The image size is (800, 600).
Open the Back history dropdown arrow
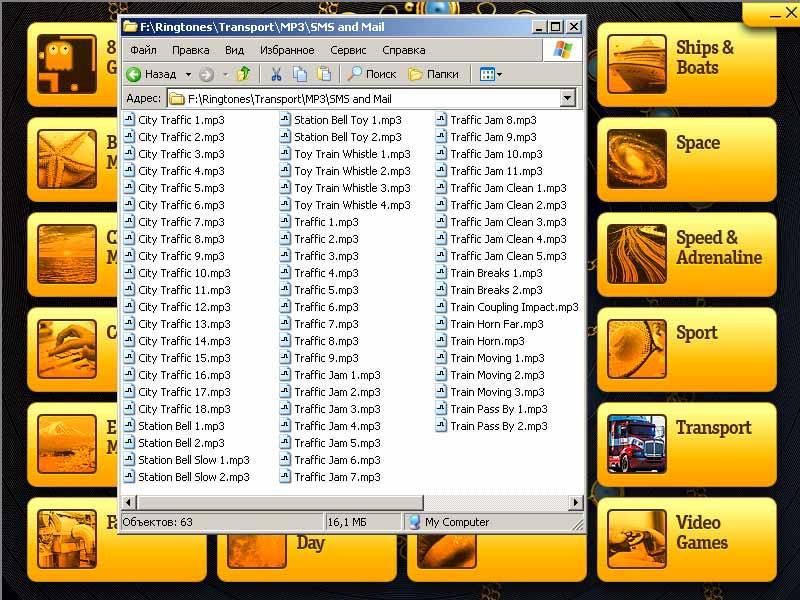tap(188, 74)
